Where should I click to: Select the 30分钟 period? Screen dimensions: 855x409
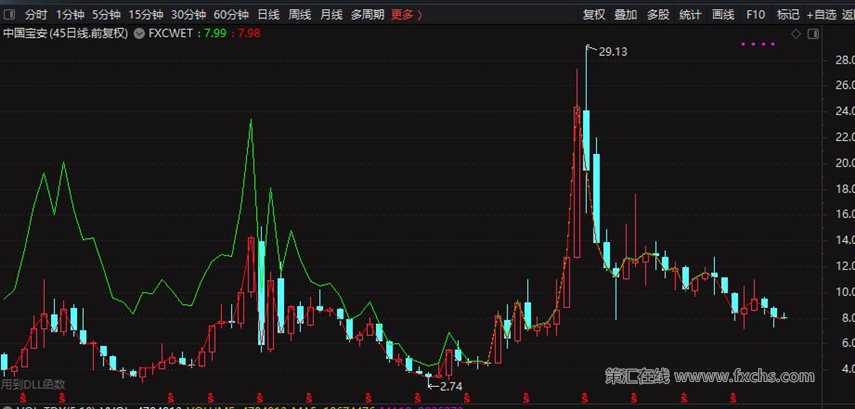(188, 15)
